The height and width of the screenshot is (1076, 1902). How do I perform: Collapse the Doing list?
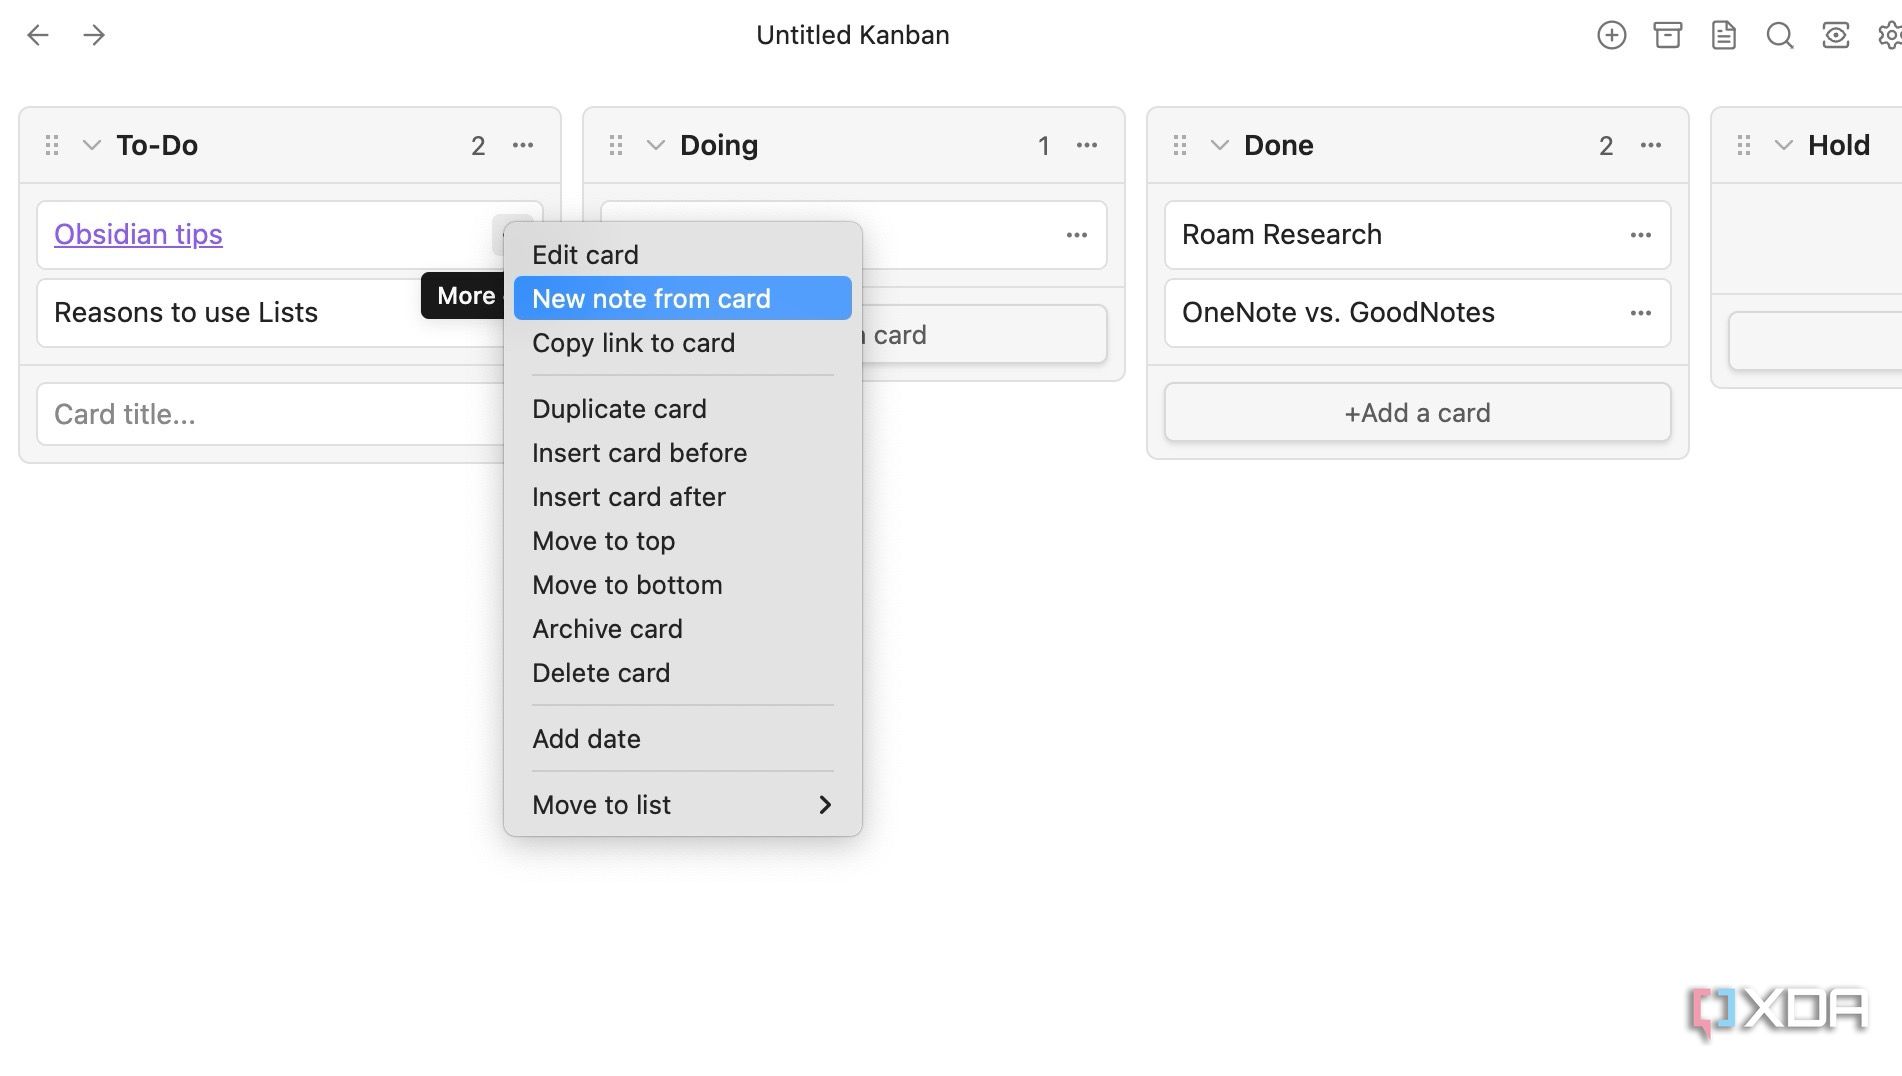click(x=655, y=145)
